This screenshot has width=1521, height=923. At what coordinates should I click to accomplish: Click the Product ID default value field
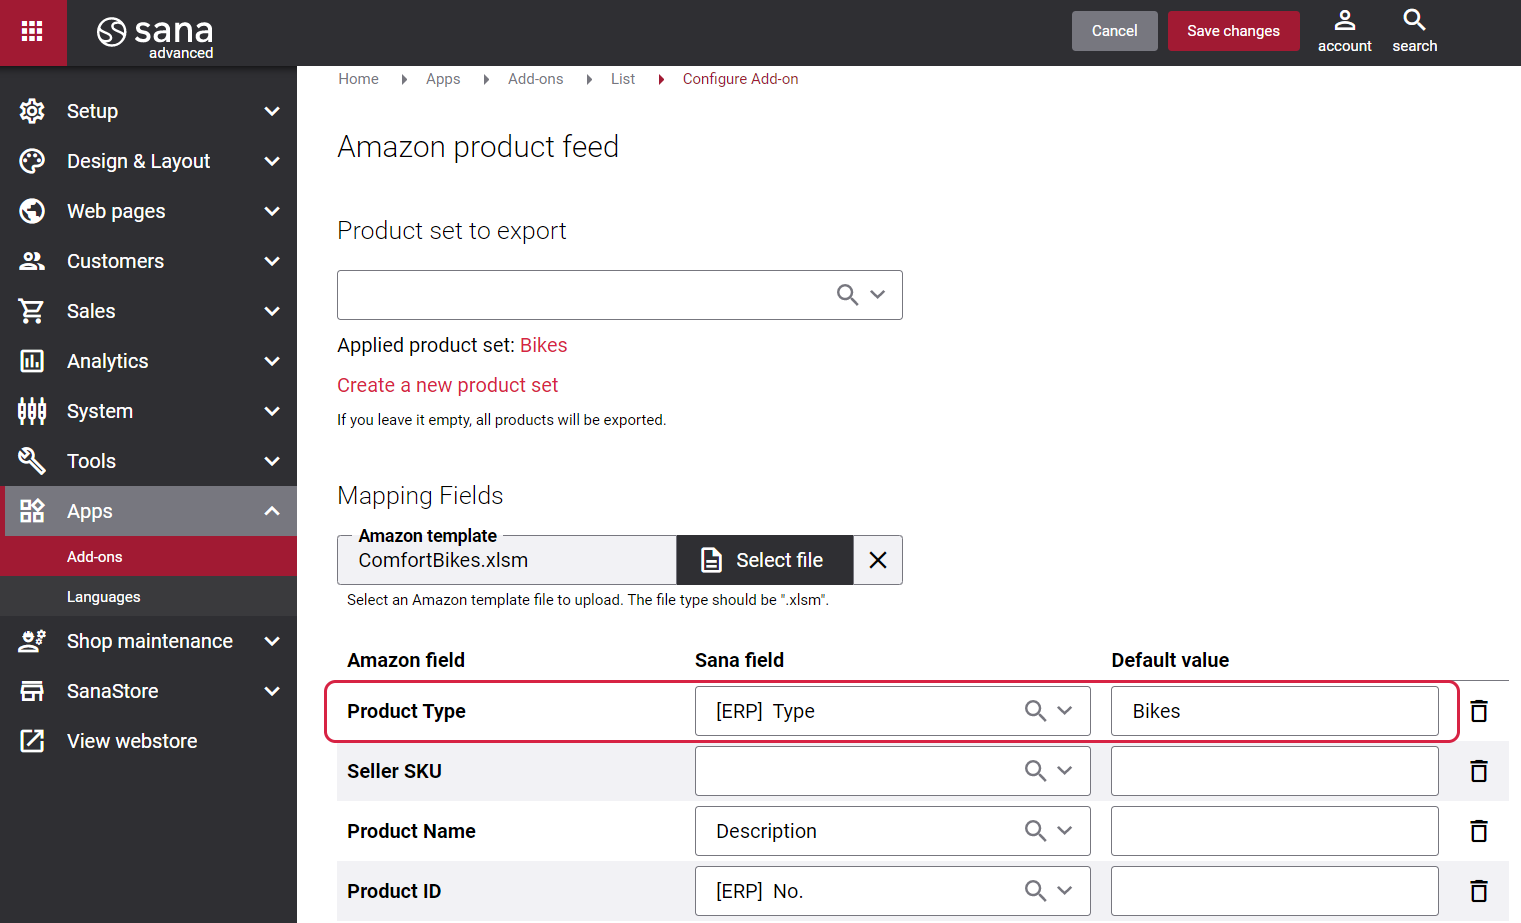[x=1274, y=891]
